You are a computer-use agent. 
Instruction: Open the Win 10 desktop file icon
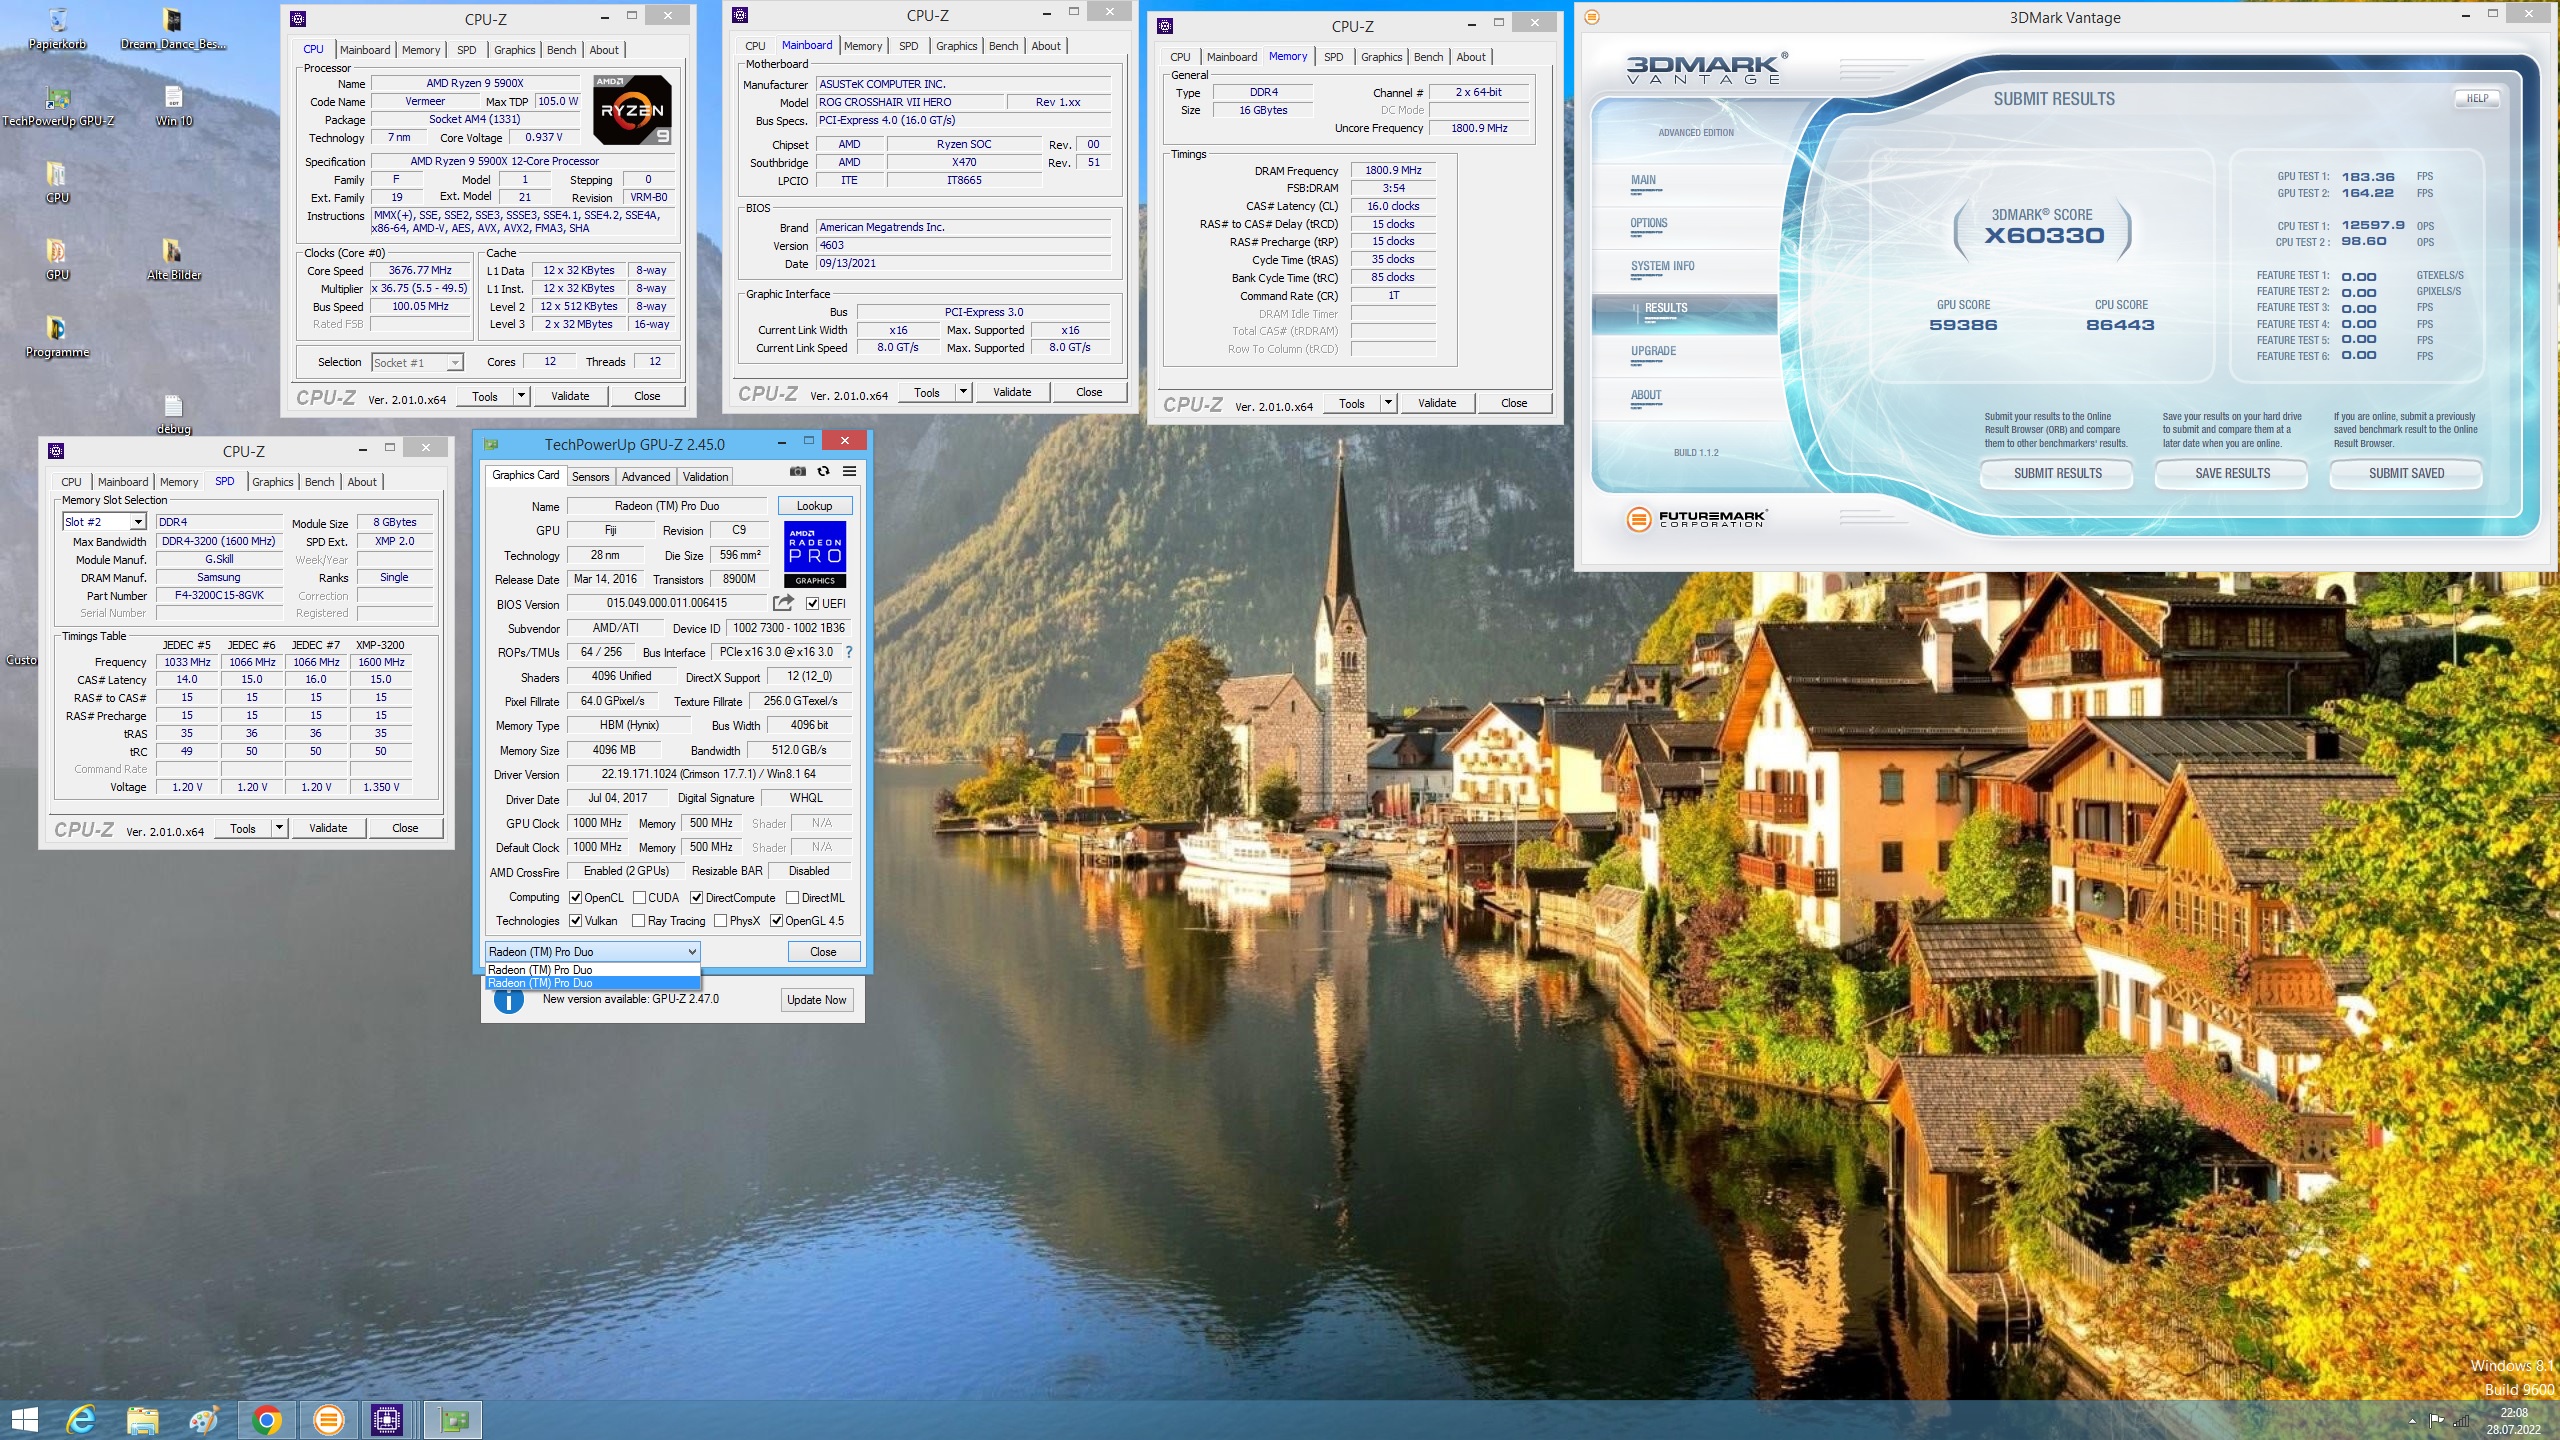(173, 106)
